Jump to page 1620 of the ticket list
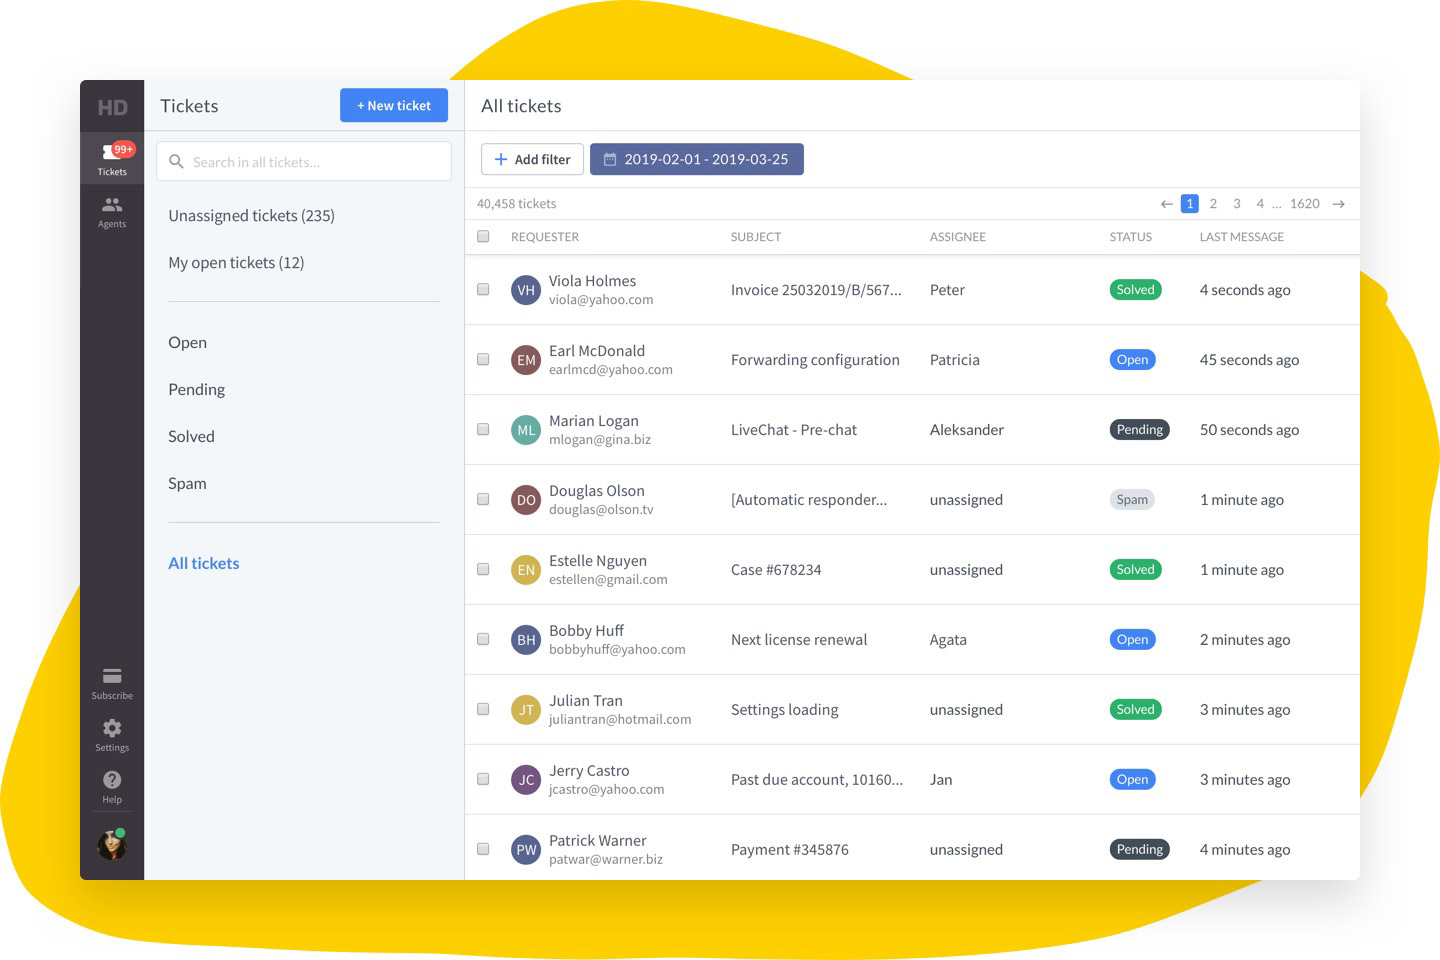Image resolution: width=1440 pixels, height=960 pixels. (x=1304, y=203)
